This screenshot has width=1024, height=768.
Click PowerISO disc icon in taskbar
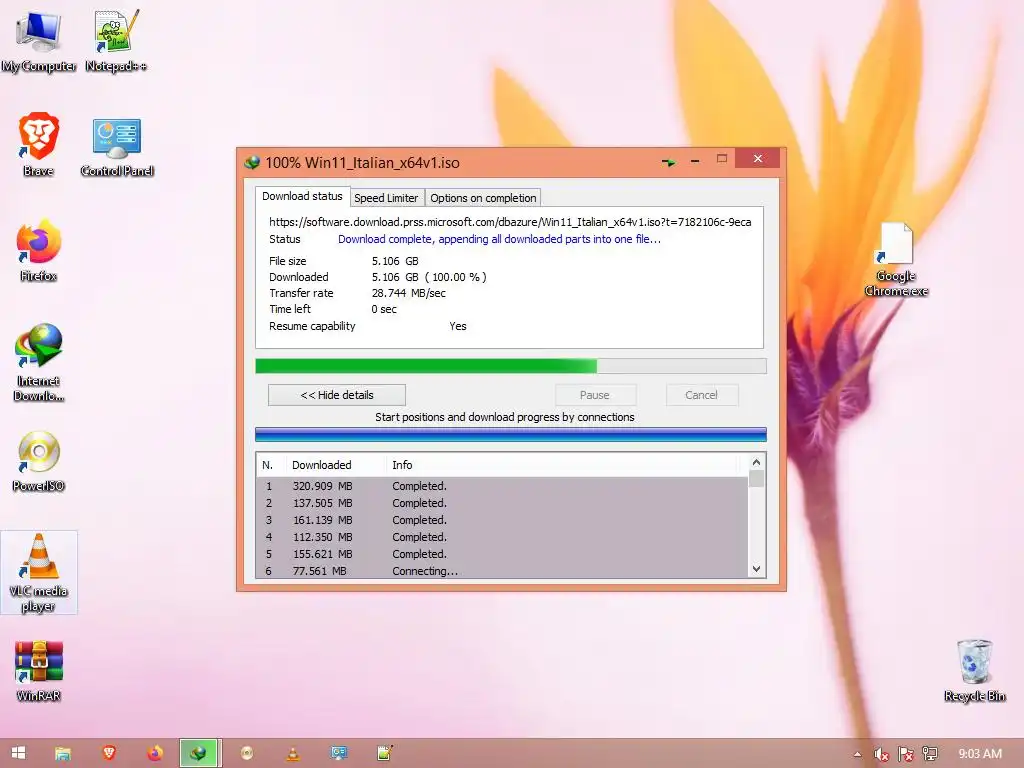point(247,753)
